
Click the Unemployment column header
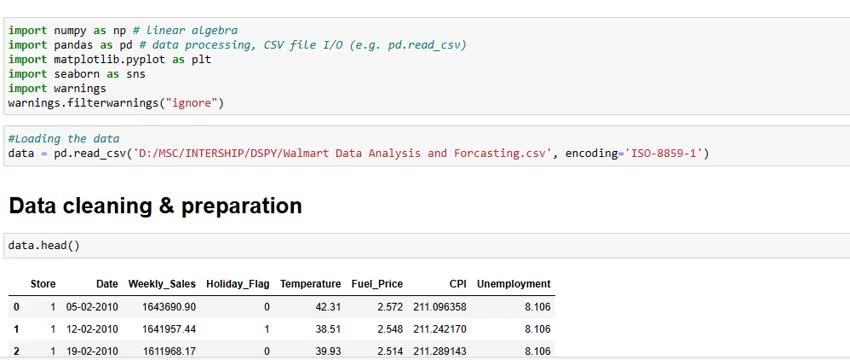pyautogui.click(x=513, y=284)
